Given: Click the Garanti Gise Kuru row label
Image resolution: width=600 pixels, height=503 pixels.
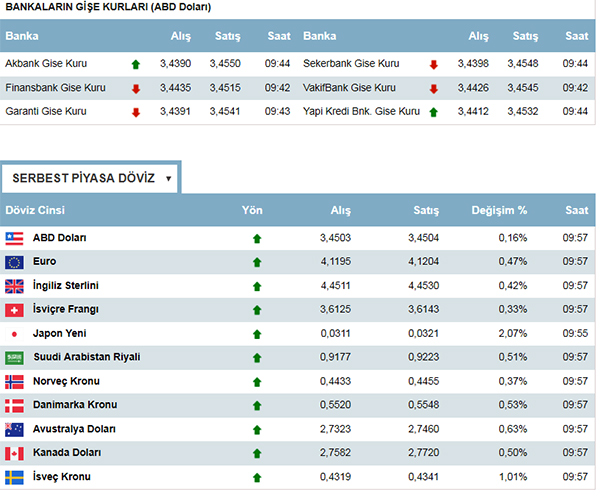Looking at the screenshot, I should (46, 112).
